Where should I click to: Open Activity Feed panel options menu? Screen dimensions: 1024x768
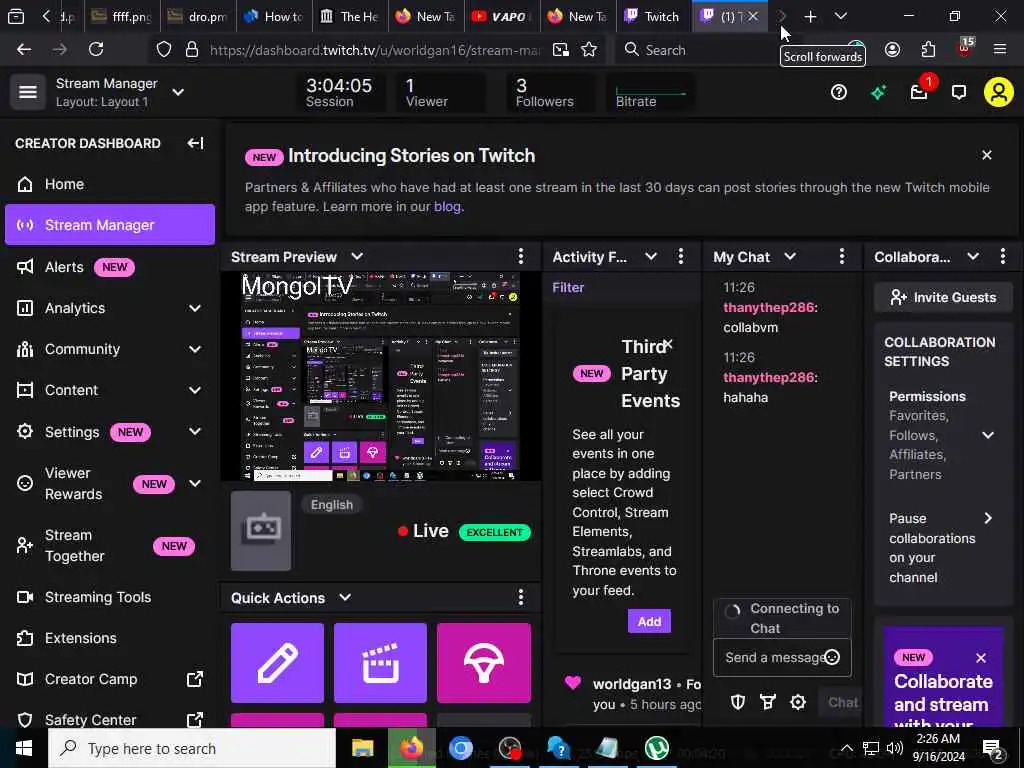click(680, 257)
